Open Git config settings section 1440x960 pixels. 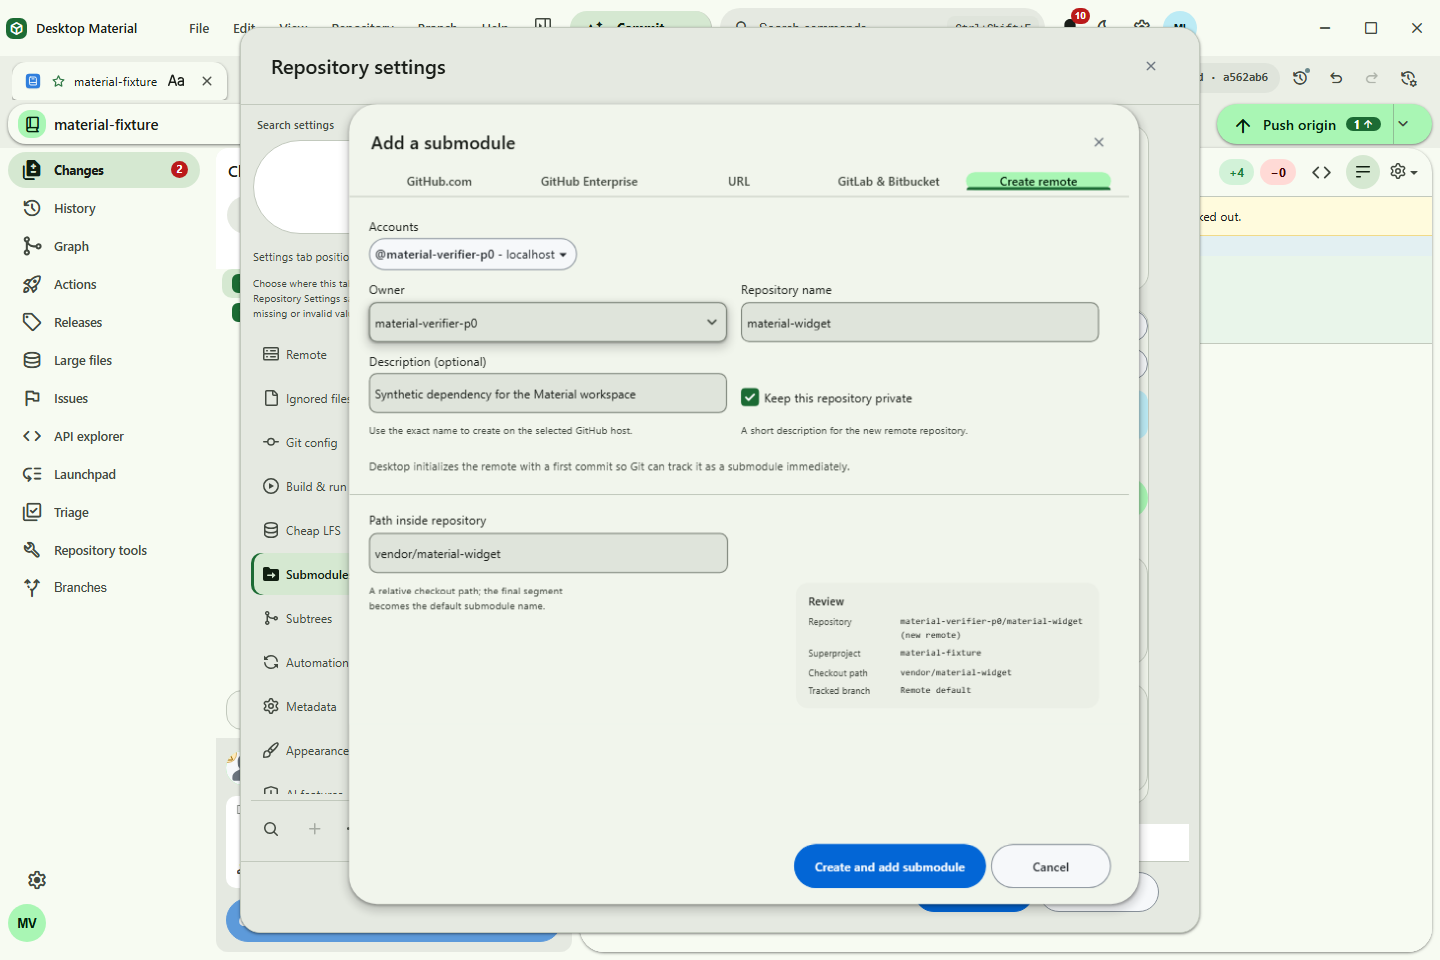(300, 443)
